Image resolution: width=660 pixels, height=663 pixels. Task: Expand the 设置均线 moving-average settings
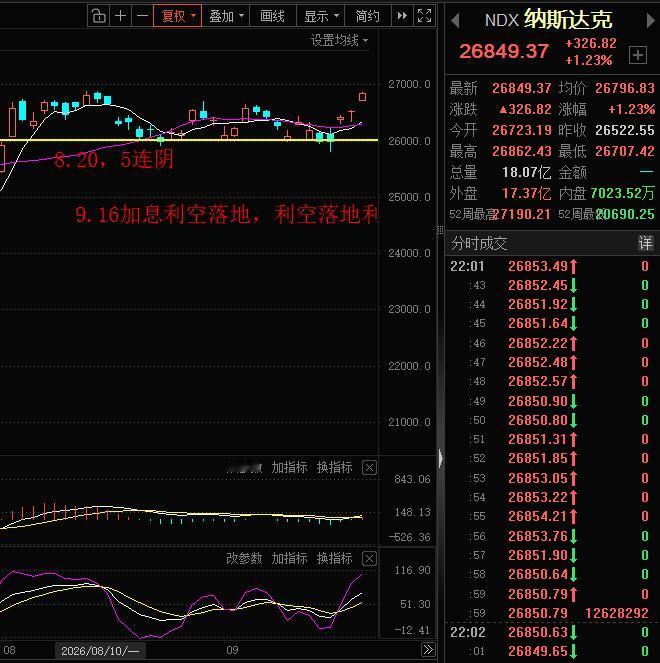click(340, 41)
